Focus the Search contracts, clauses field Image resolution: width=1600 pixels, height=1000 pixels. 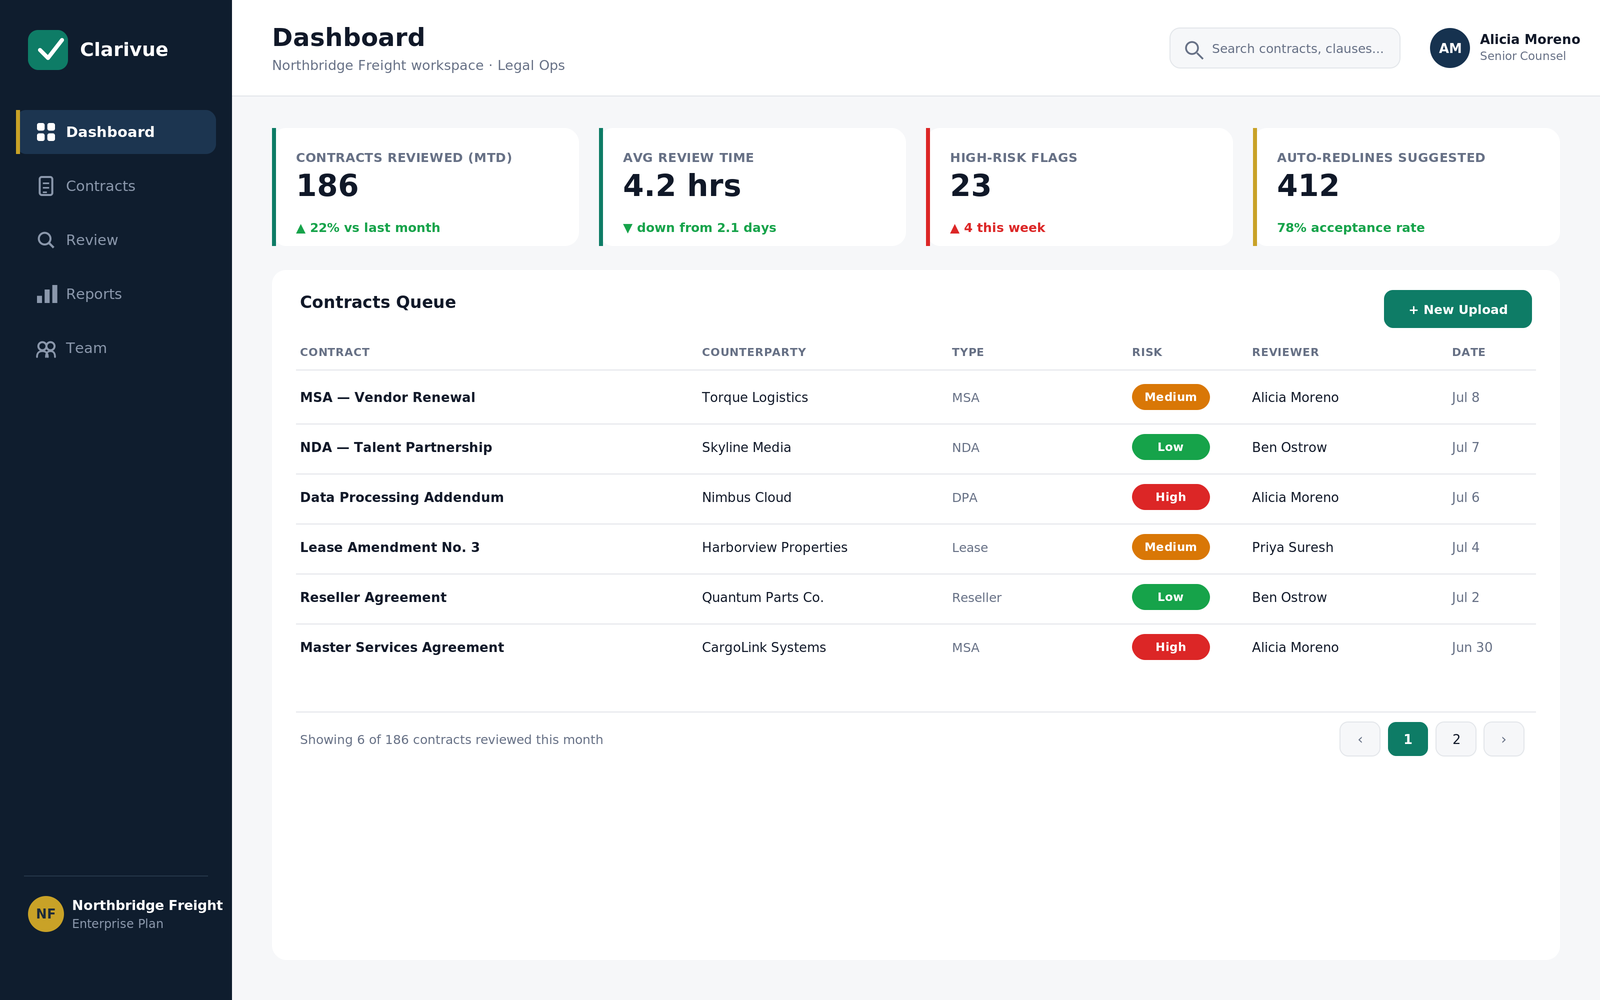pos(1285,48)
